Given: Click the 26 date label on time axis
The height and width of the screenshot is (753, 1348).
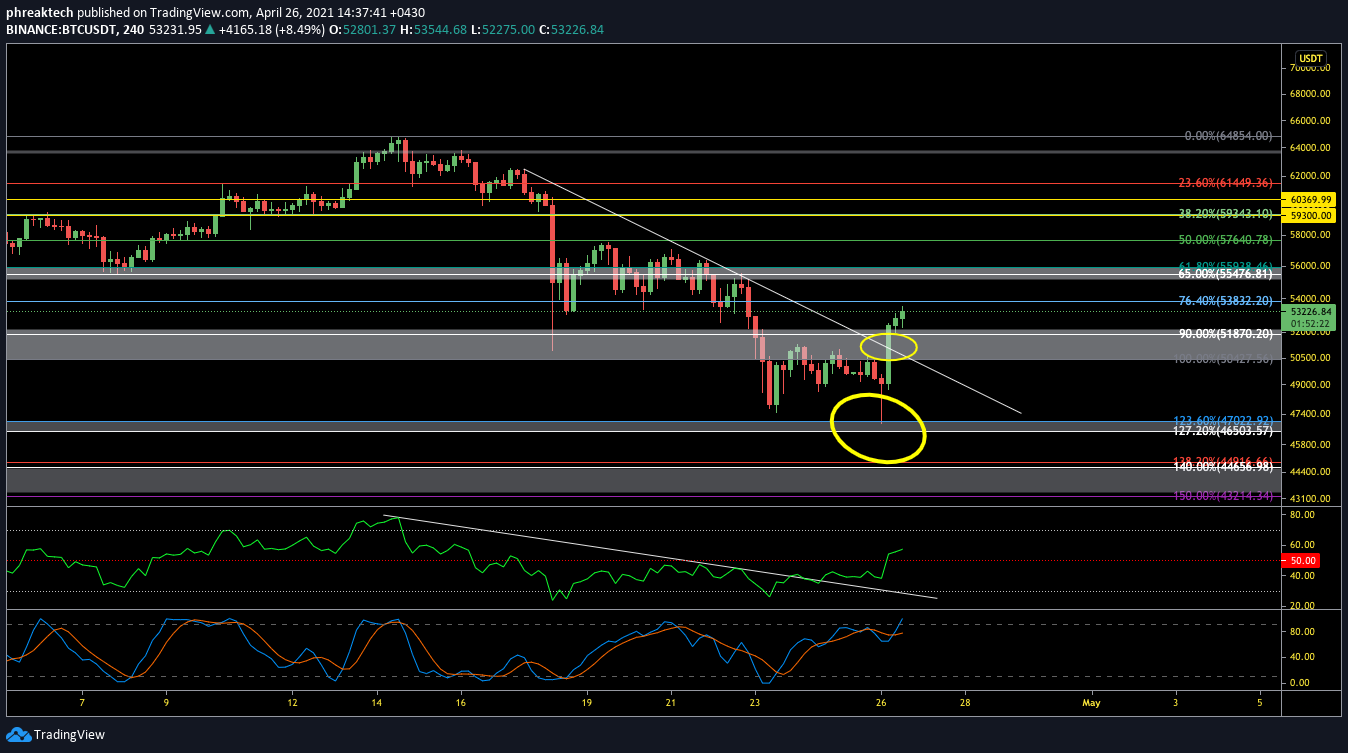Looking at the screenshot, I should tap(881, 703).
